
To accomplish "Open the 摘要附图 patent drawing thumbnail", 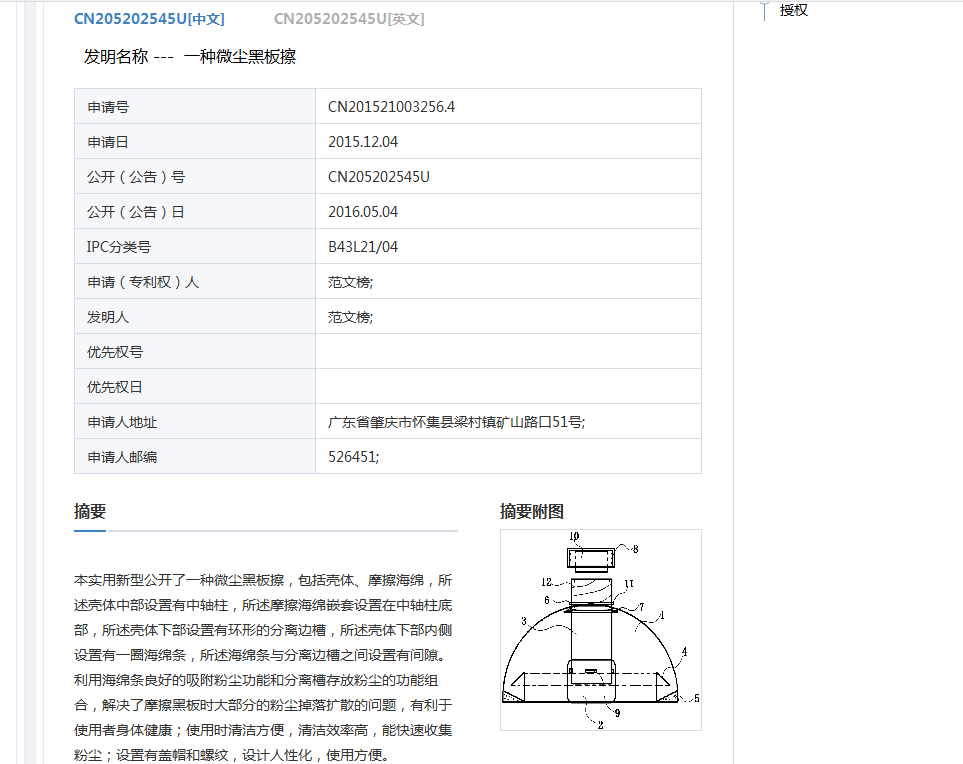I will click(x=600, y=629).
